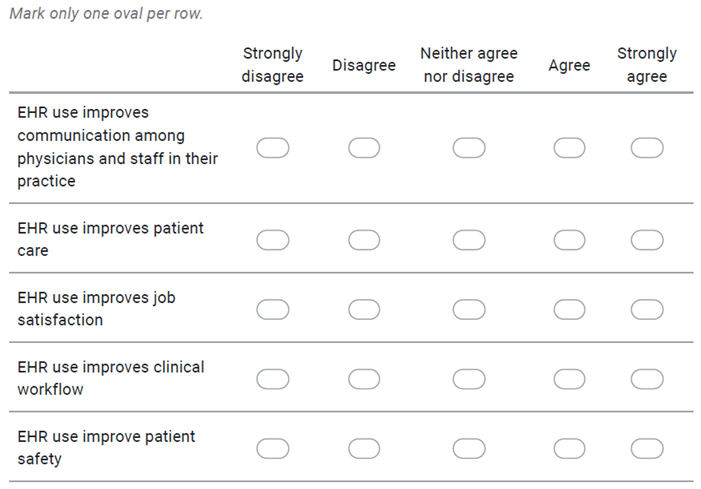Choose Neither agree nor disagree for communication

(468, 148)
